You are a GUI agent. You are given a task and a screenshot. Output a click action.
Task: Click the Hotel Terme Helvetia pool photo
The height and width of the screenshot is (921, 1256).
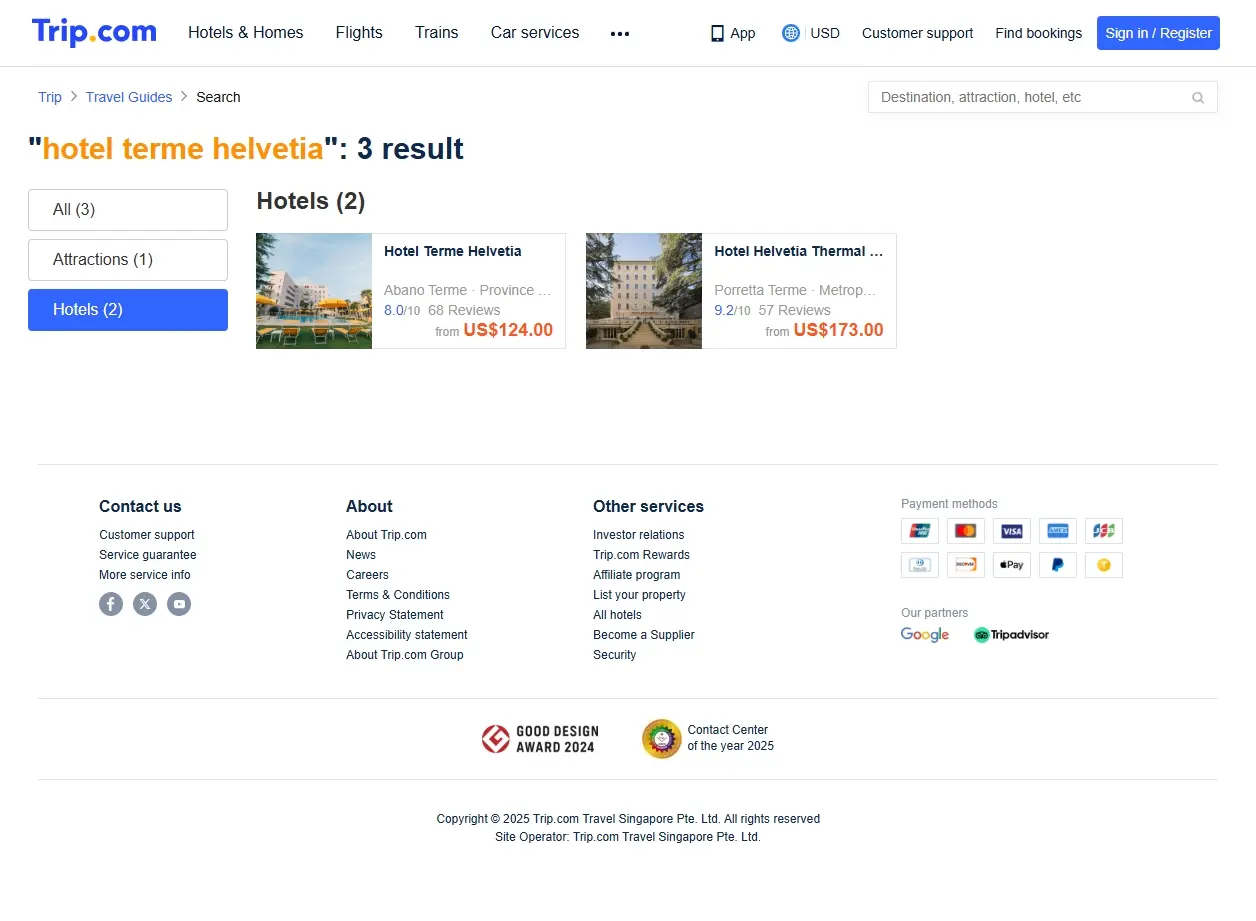click(314, 291)
